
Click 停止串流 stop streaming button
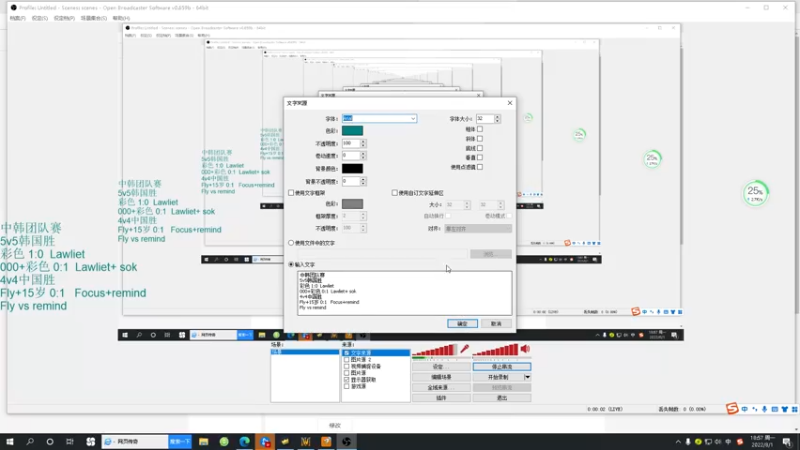point(502,367)
